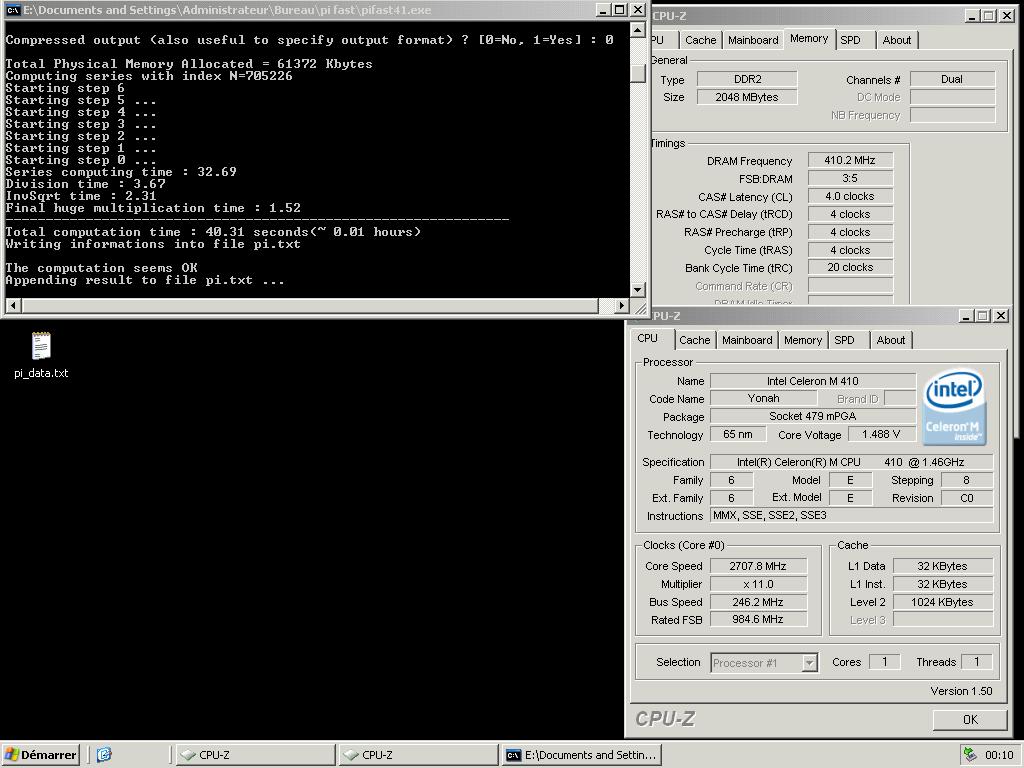1024x768 pixels.
Task: Select the E:\Documents and Settin... taskbar button
Action: (x=581, y=755)
